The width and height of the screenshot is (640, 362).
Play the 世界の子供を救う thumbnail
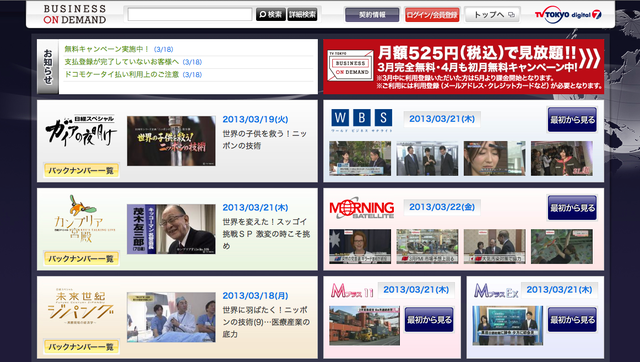(171, 141)
